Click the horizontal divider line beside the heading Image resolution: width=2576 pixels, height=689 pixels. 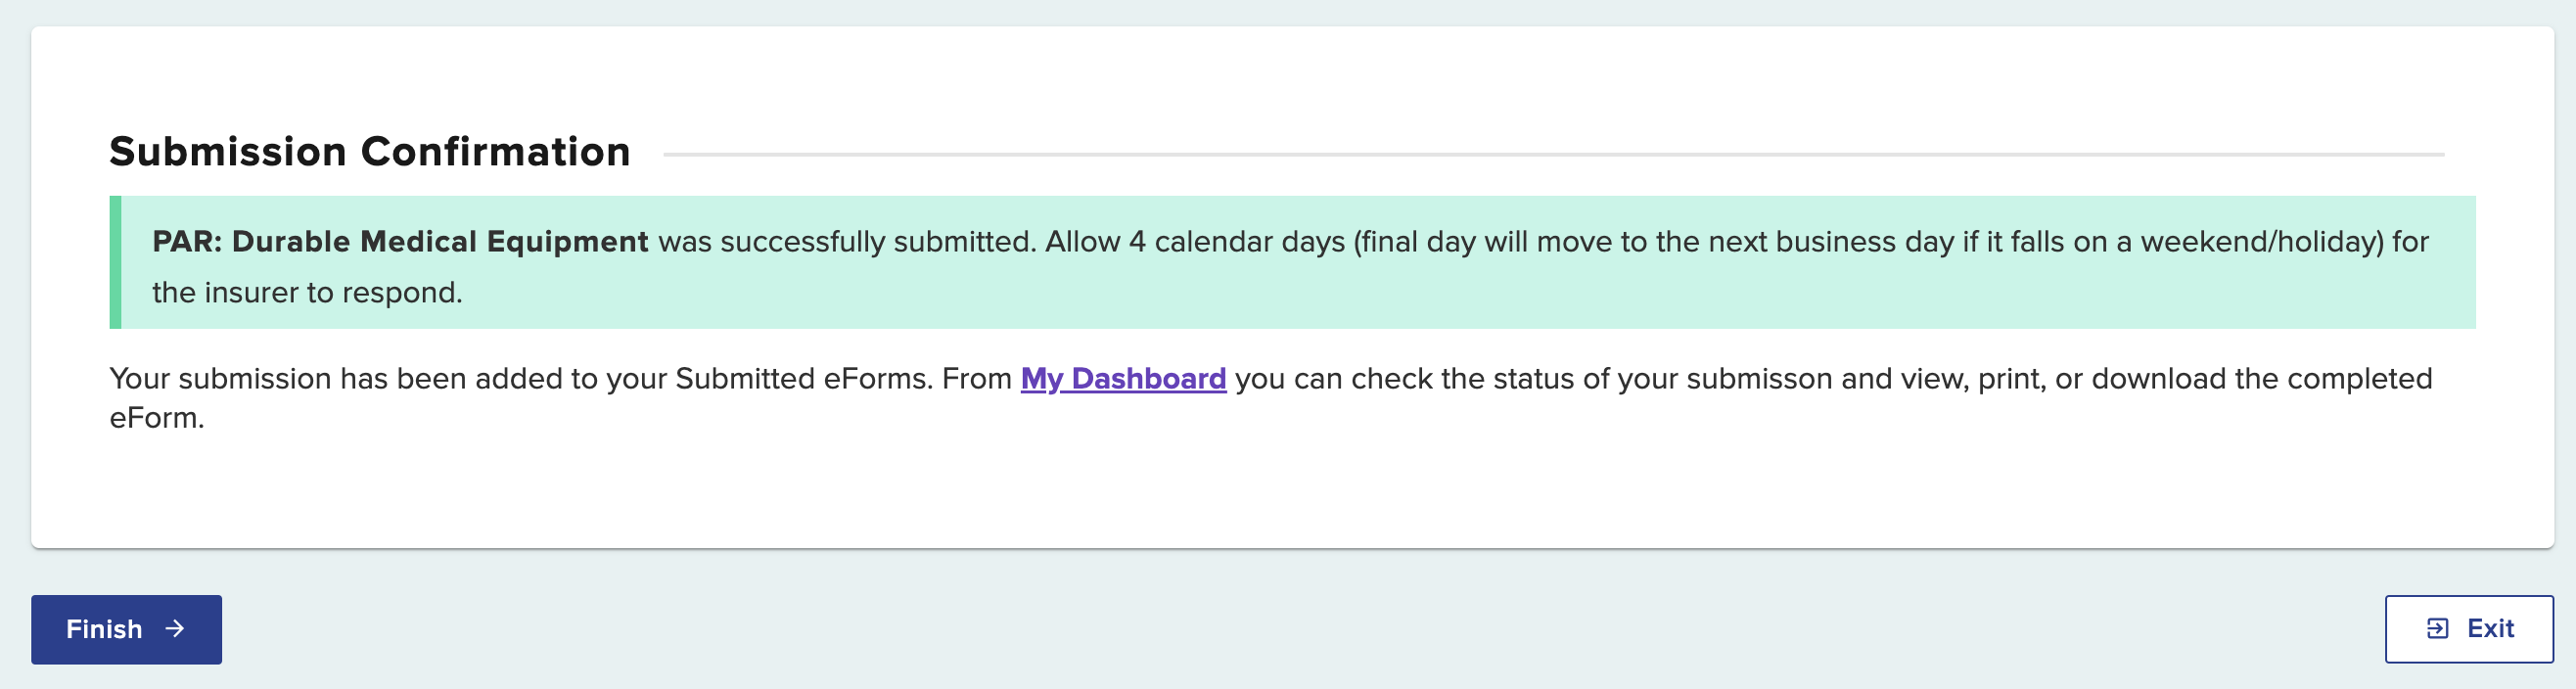coord(1552,155)
